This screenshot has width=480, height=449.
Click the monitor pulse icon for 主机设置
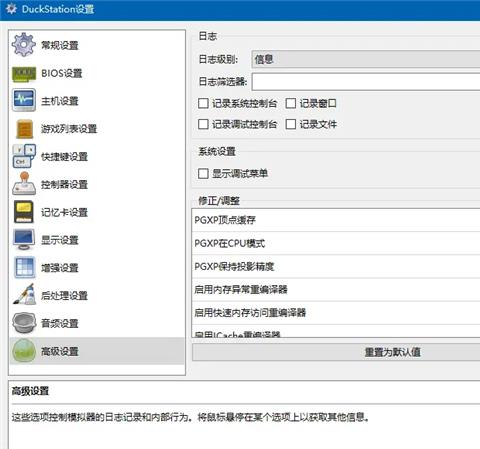(24, 100)
